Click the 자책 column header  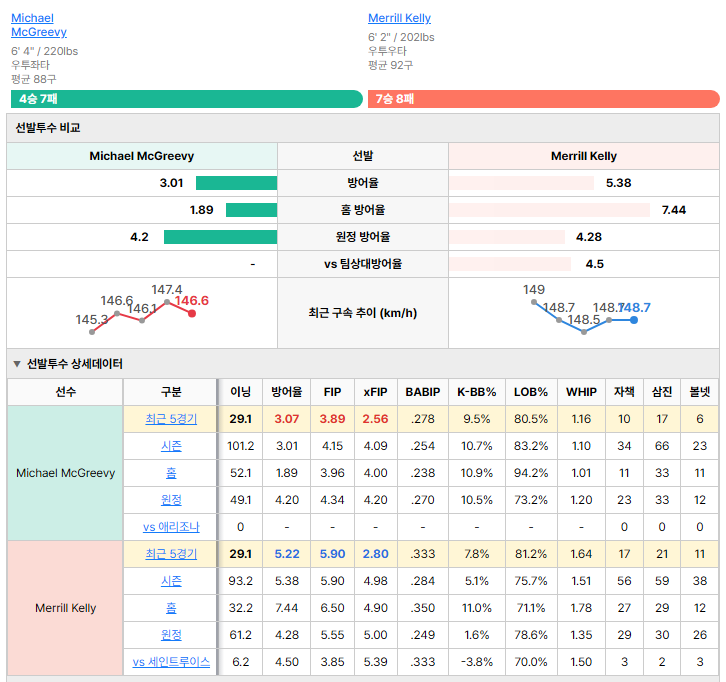click(x=624, y=392)
